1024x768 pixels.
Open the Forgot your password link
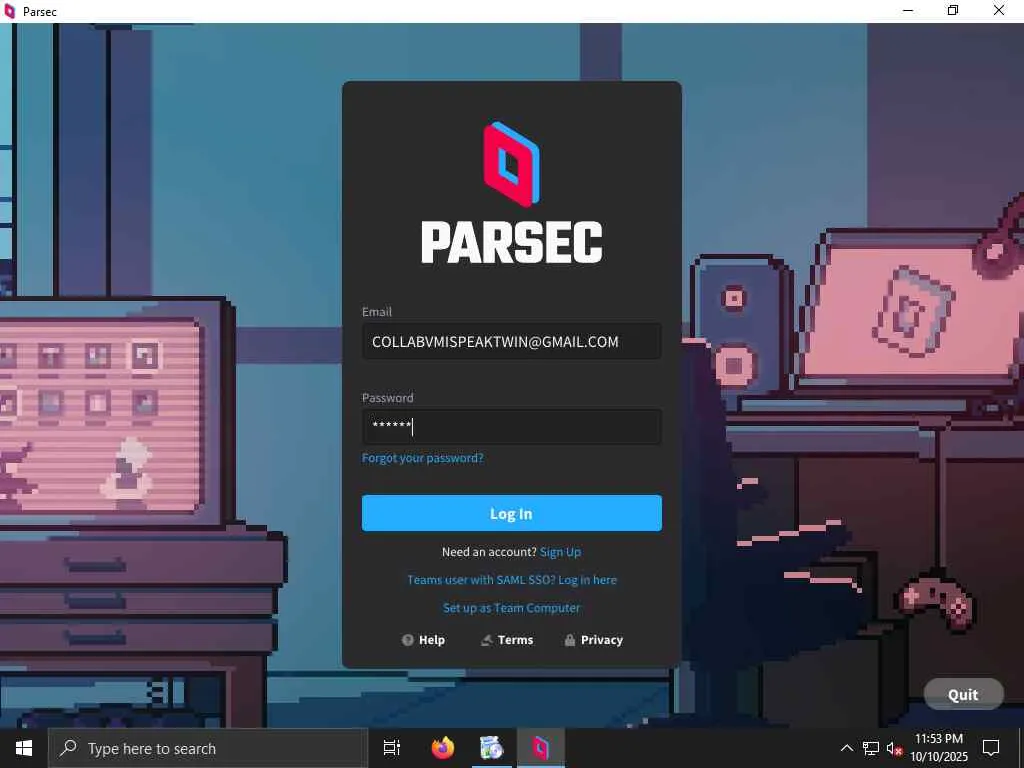tap(423, 458)
